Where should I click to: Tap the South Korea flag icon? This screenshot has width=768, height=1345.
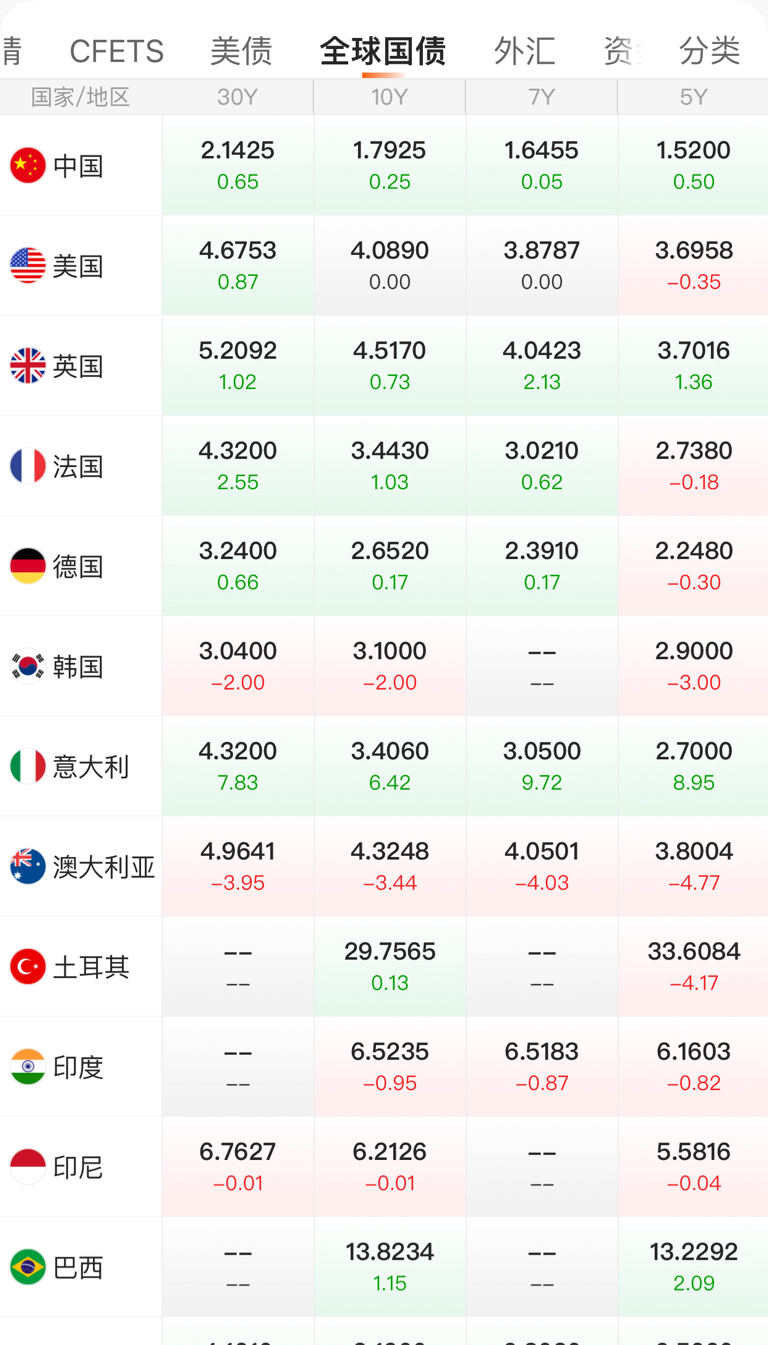pyautogui.click(x=28, y=666)
